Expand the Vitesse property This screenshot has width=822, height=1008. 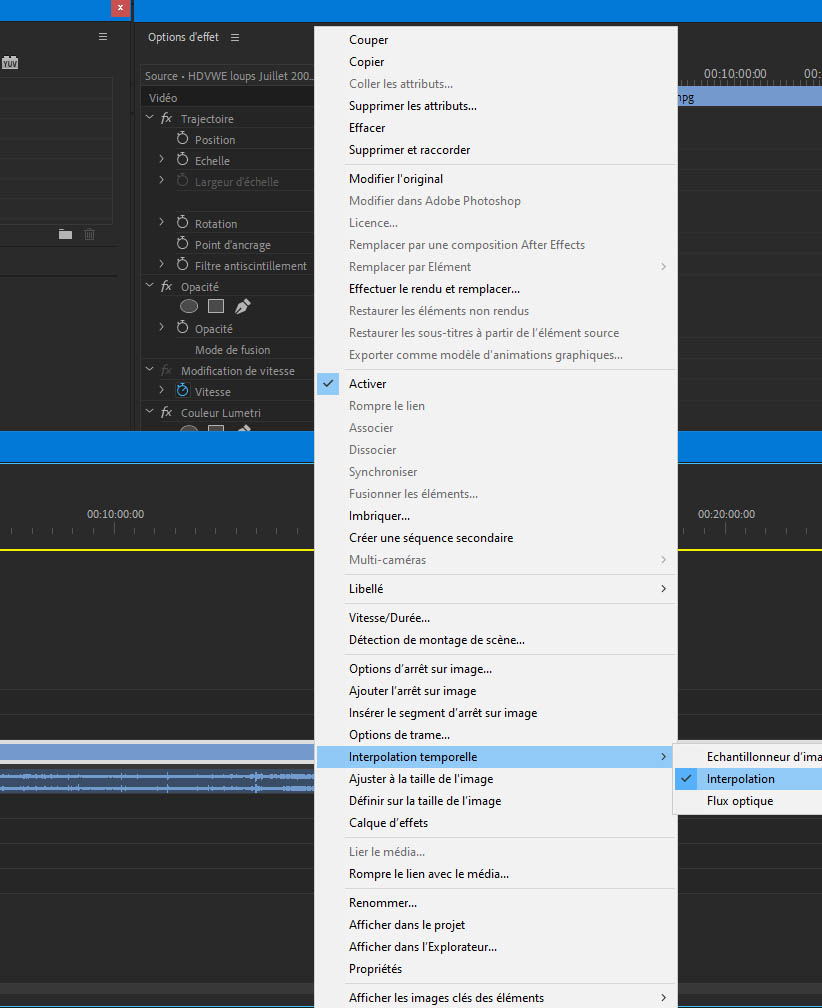click(161, 390)
